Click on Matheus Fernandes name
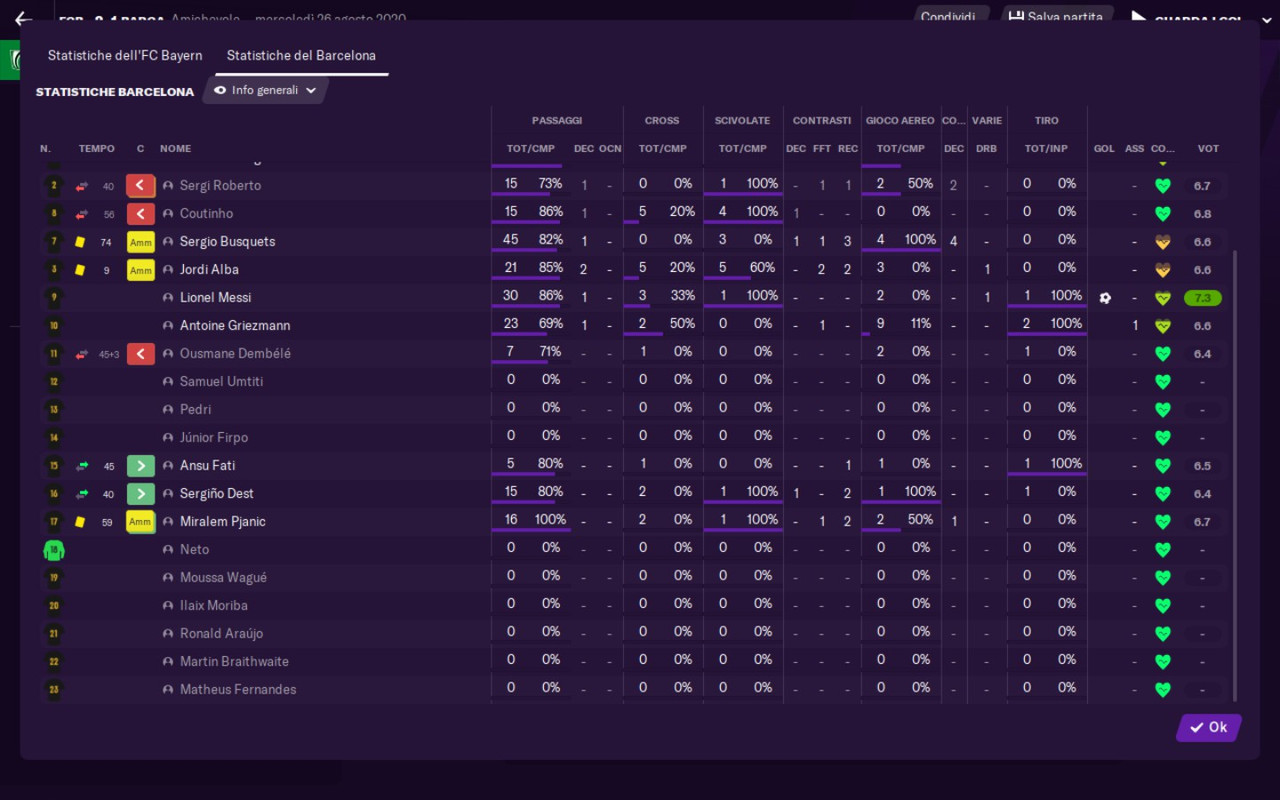Image resolution: width=1280 pixels, height=800 pixels. pos(238,690)
